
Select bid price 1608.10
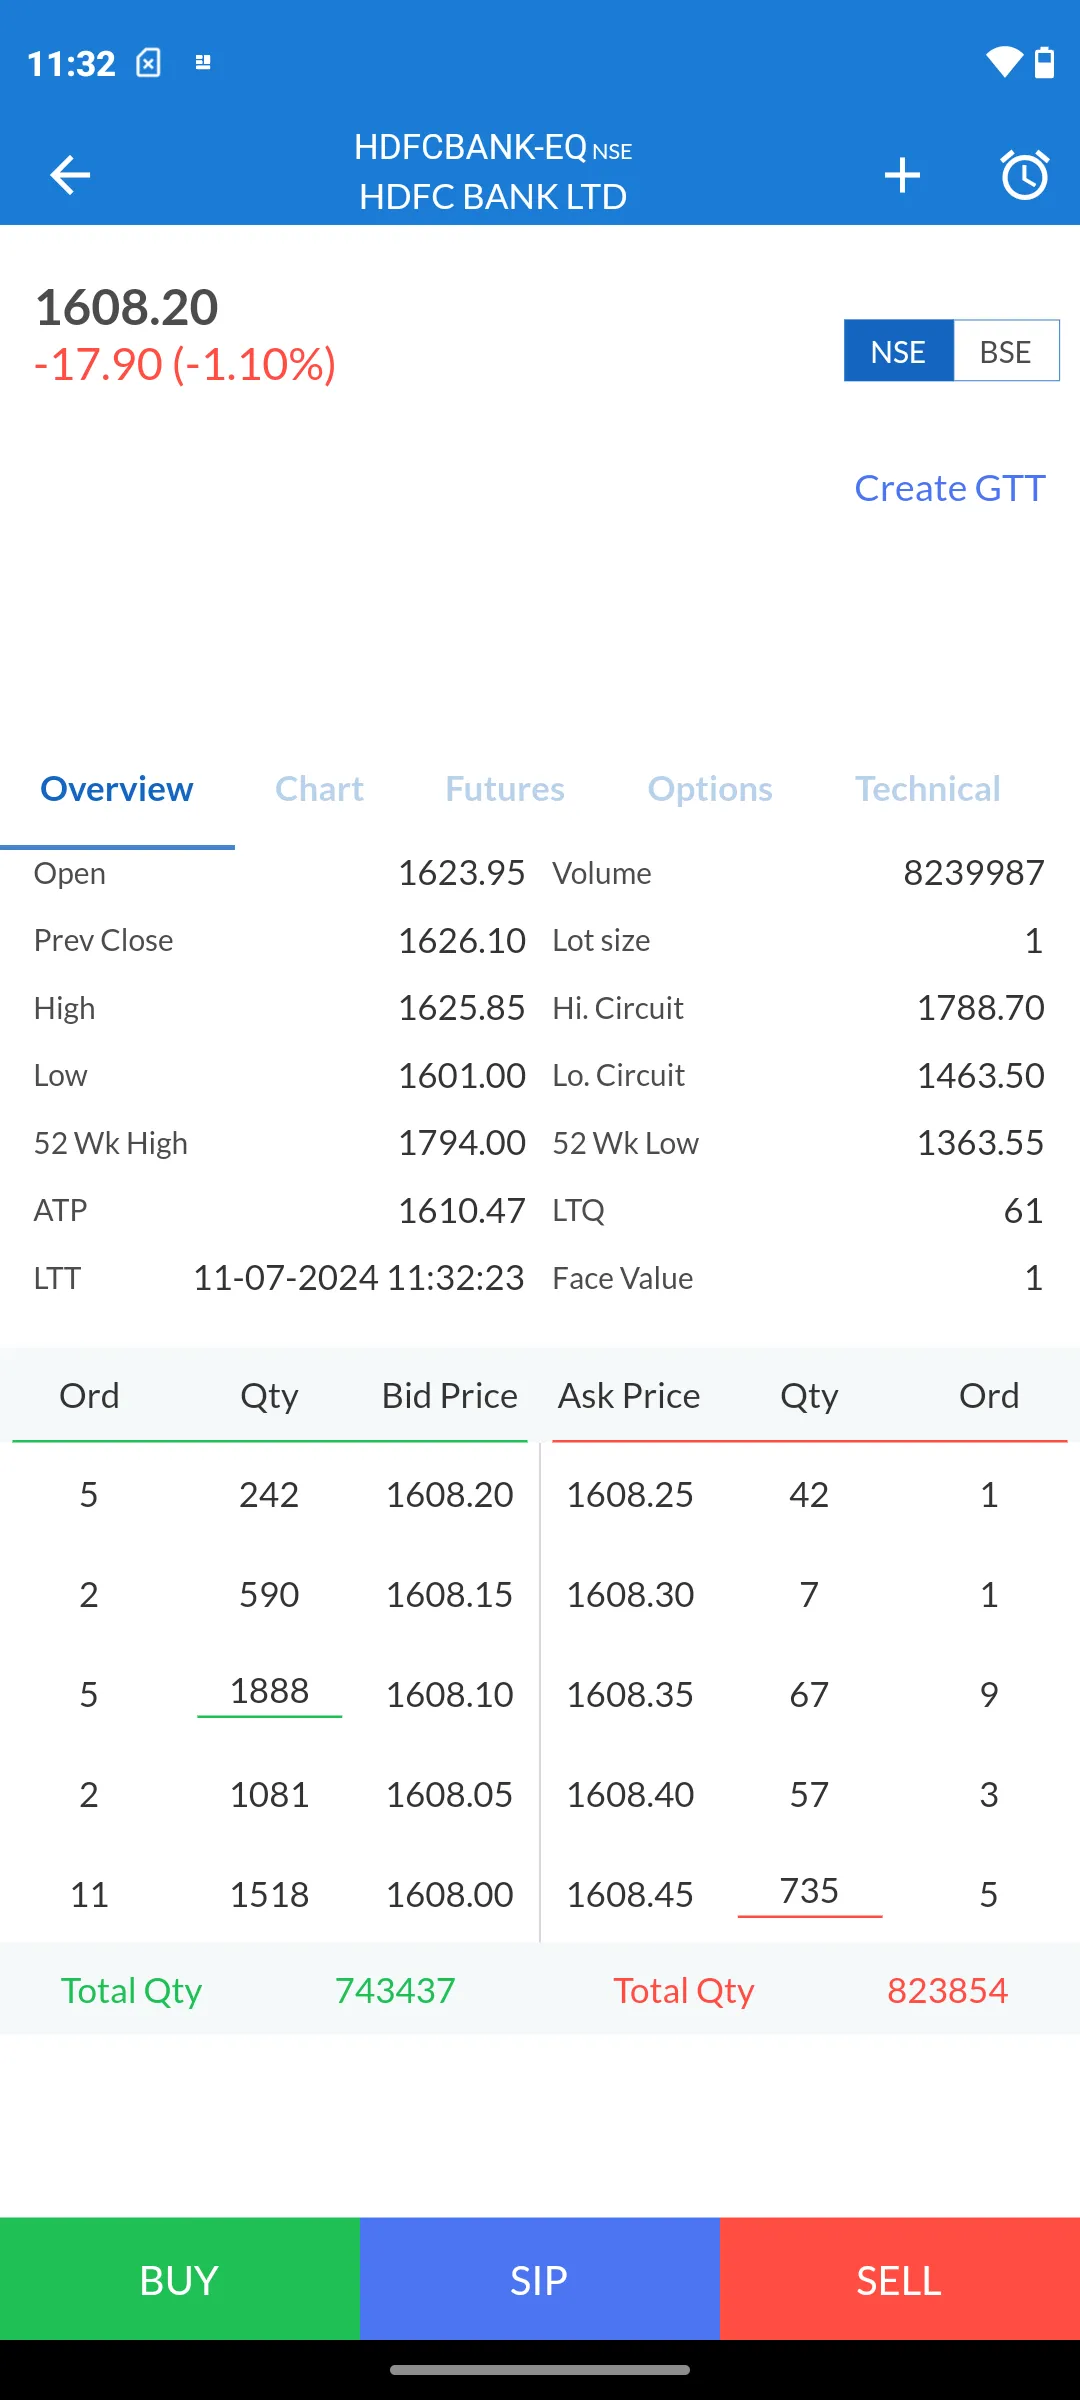[x=450, y=1695]
